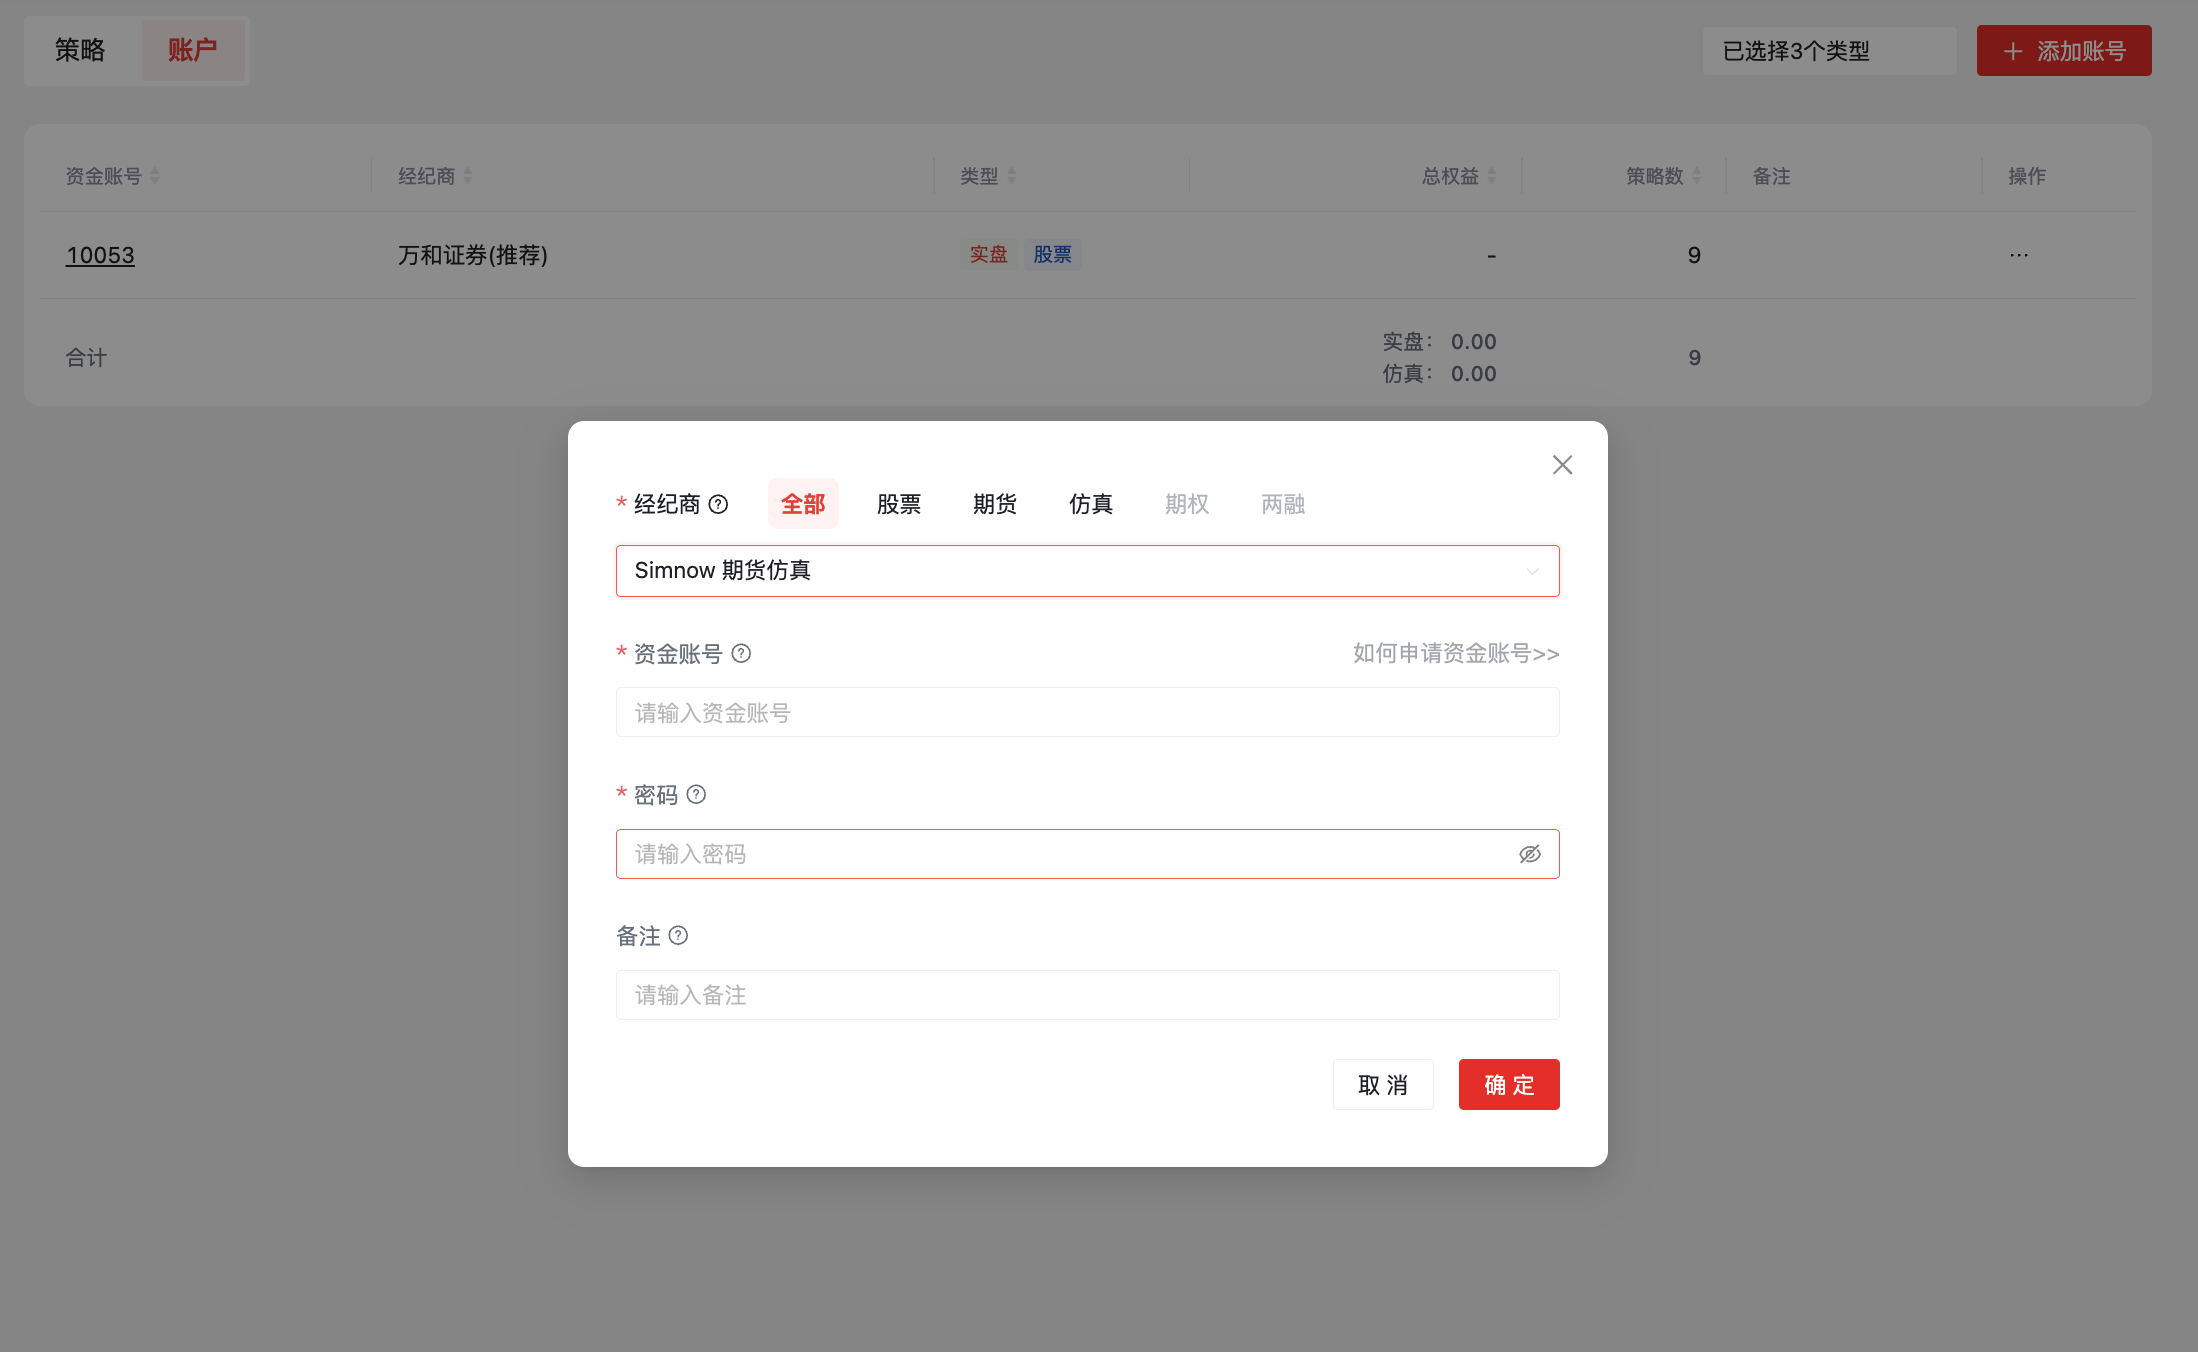The width and height of the screenshot is (2198, 1352).
Task: Click help icon beside 备注 label
Action: click(678, 935)
